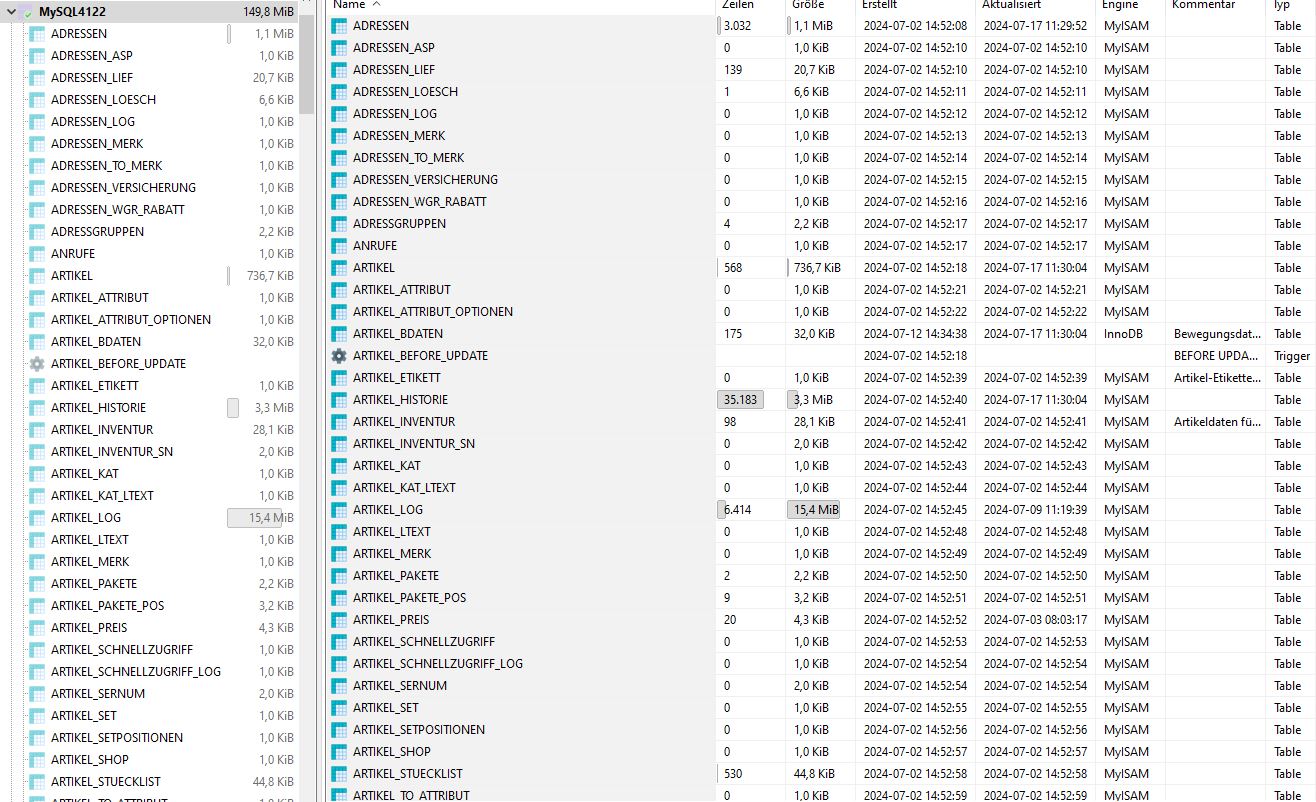Viewport: 1316px width, 802px height.
Task: Click ARTIKEL_PREIS table icon in sidebar tree
Action: click(x=37, y=628)
